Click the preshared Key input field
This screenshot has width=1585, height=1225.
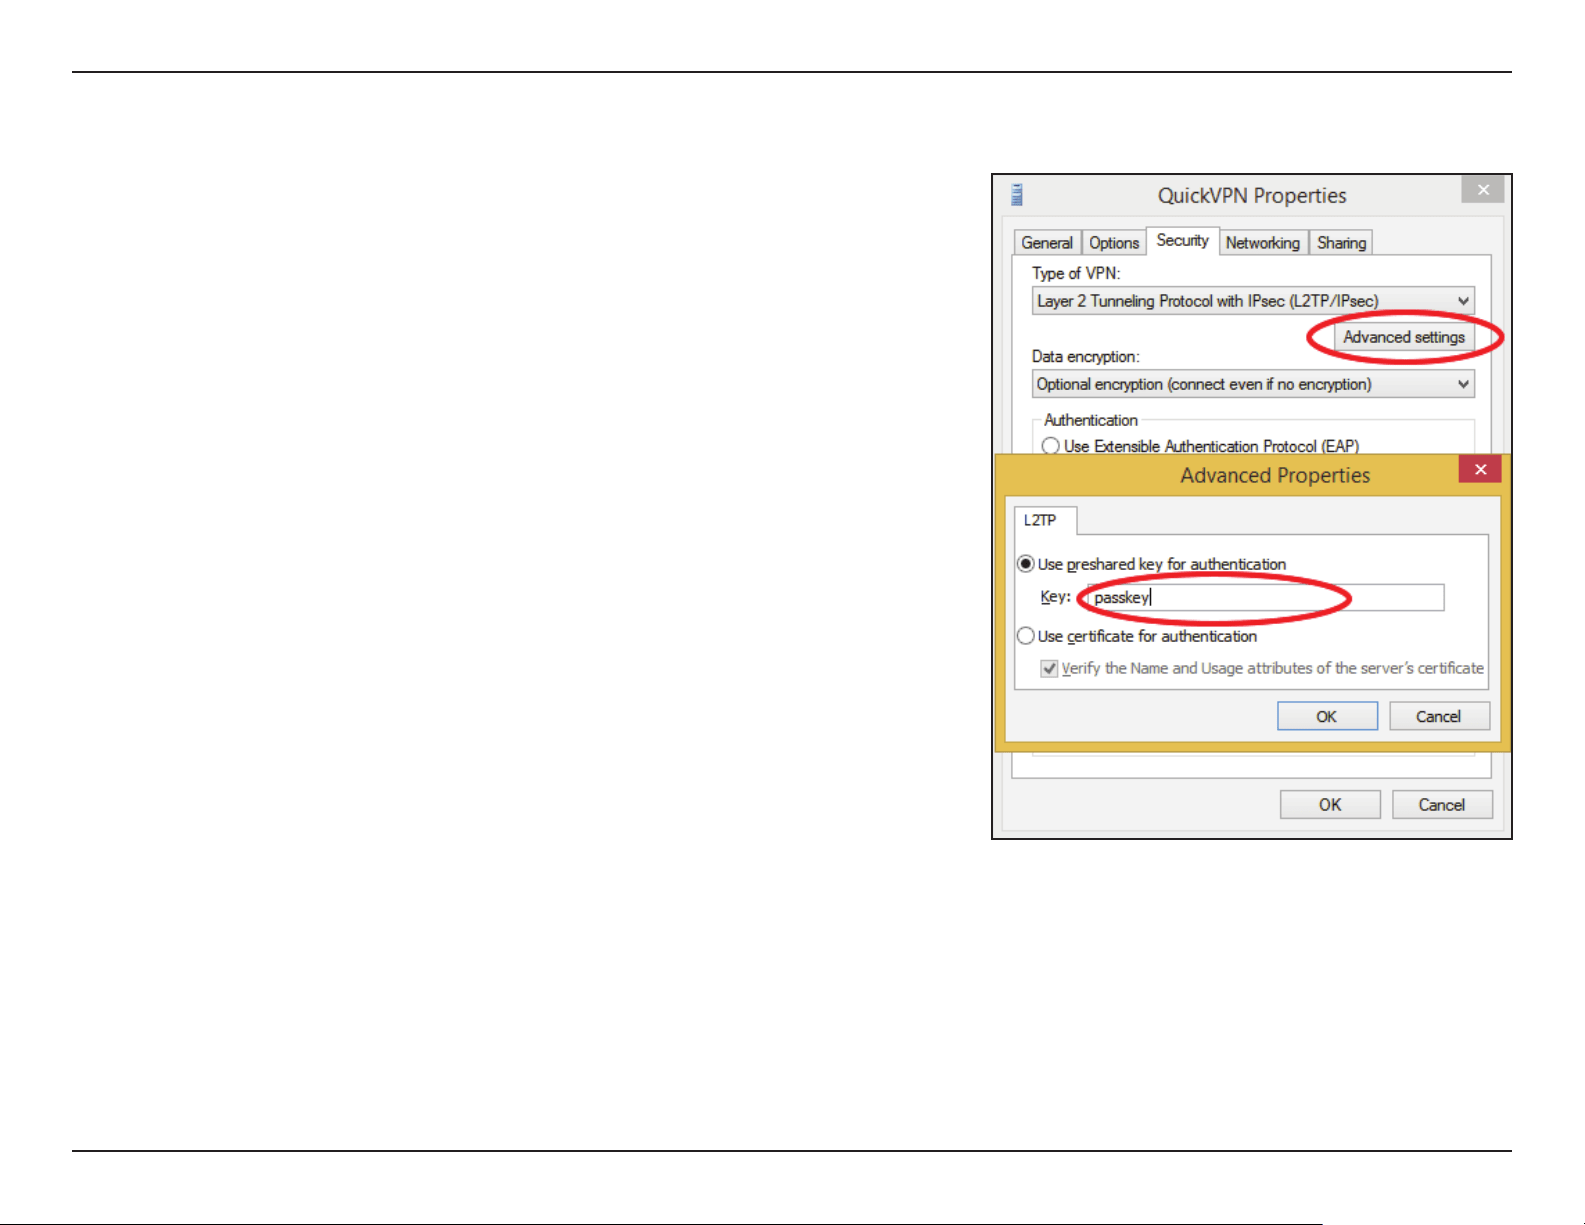1266,598
